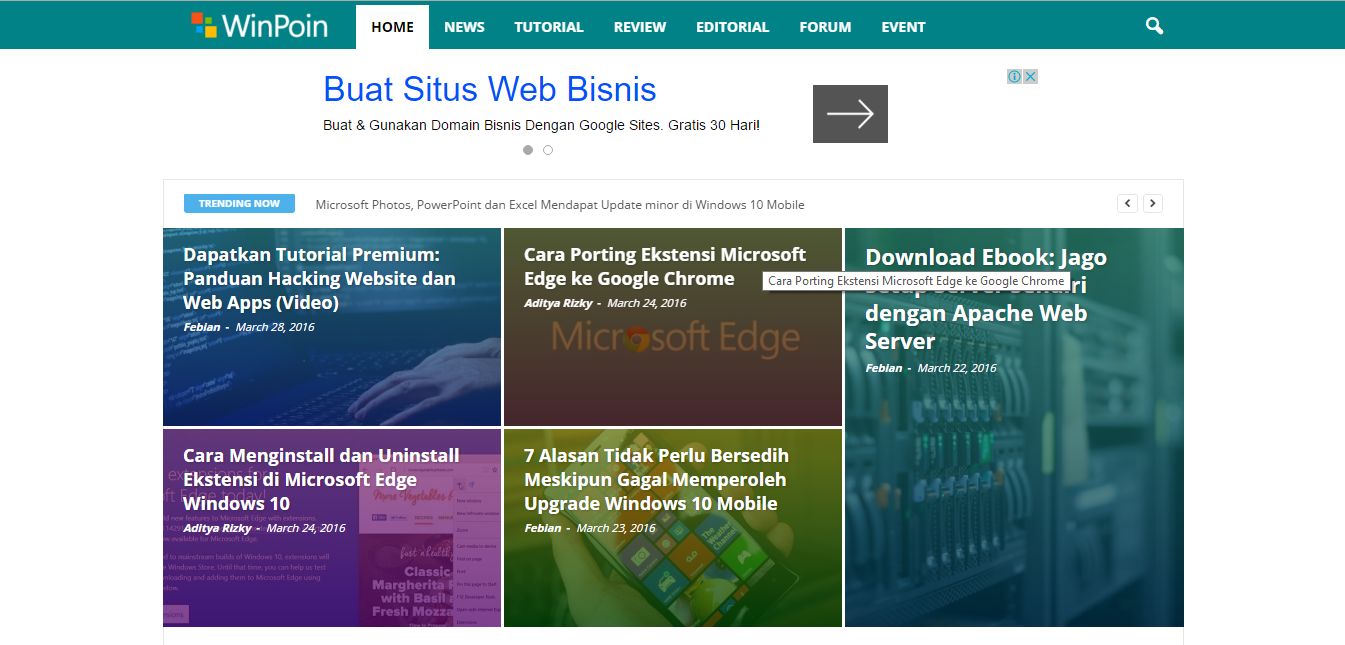Click author Aditya Rizky on install extension card
The image size is (1345, 645).
(217, 528)
